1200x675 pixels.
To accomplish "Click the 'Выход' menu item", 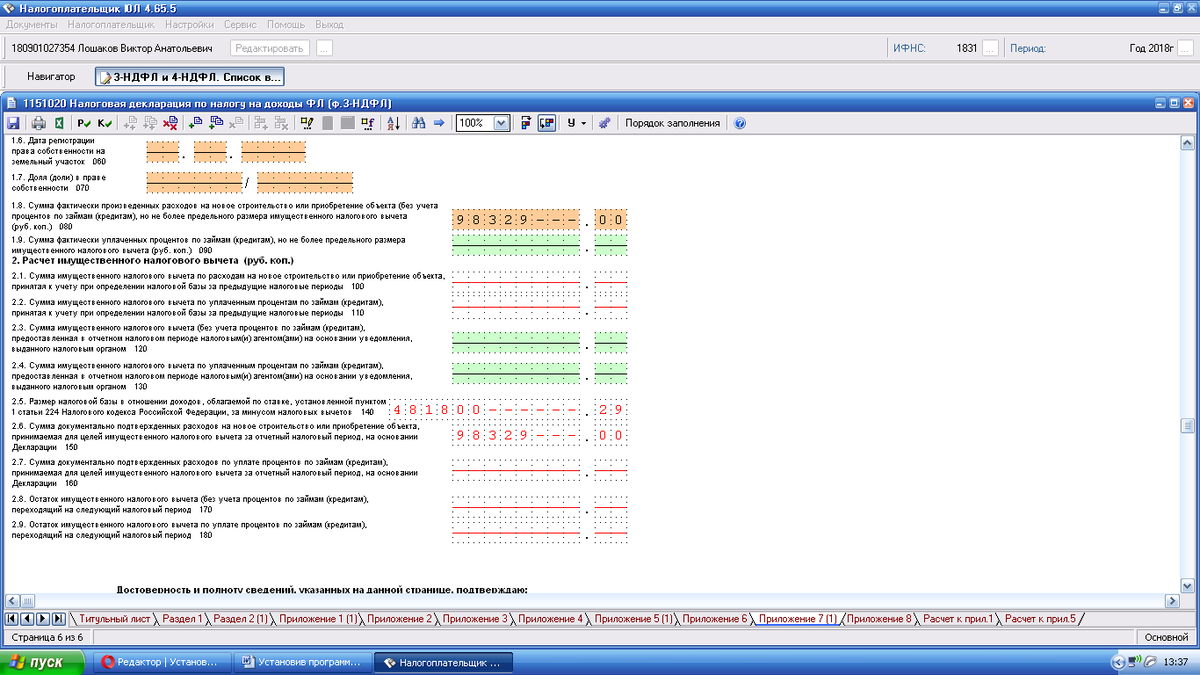I will click(329, 23).
